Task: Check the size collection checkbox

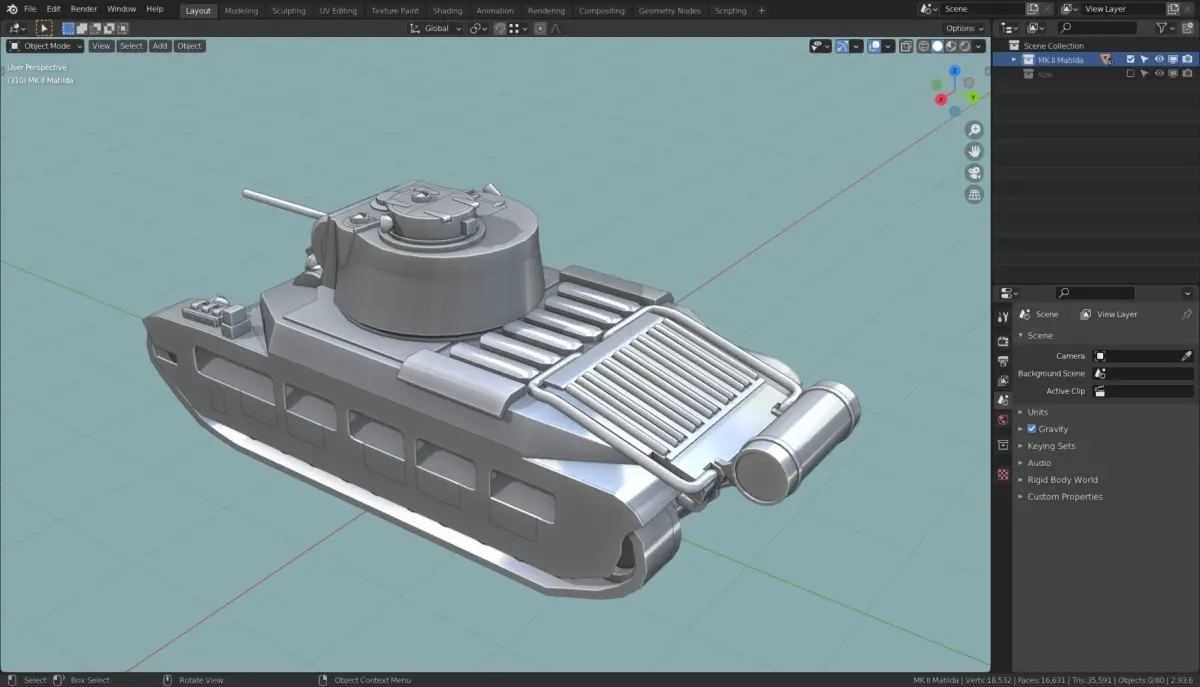Action: tap(1130, 73)
